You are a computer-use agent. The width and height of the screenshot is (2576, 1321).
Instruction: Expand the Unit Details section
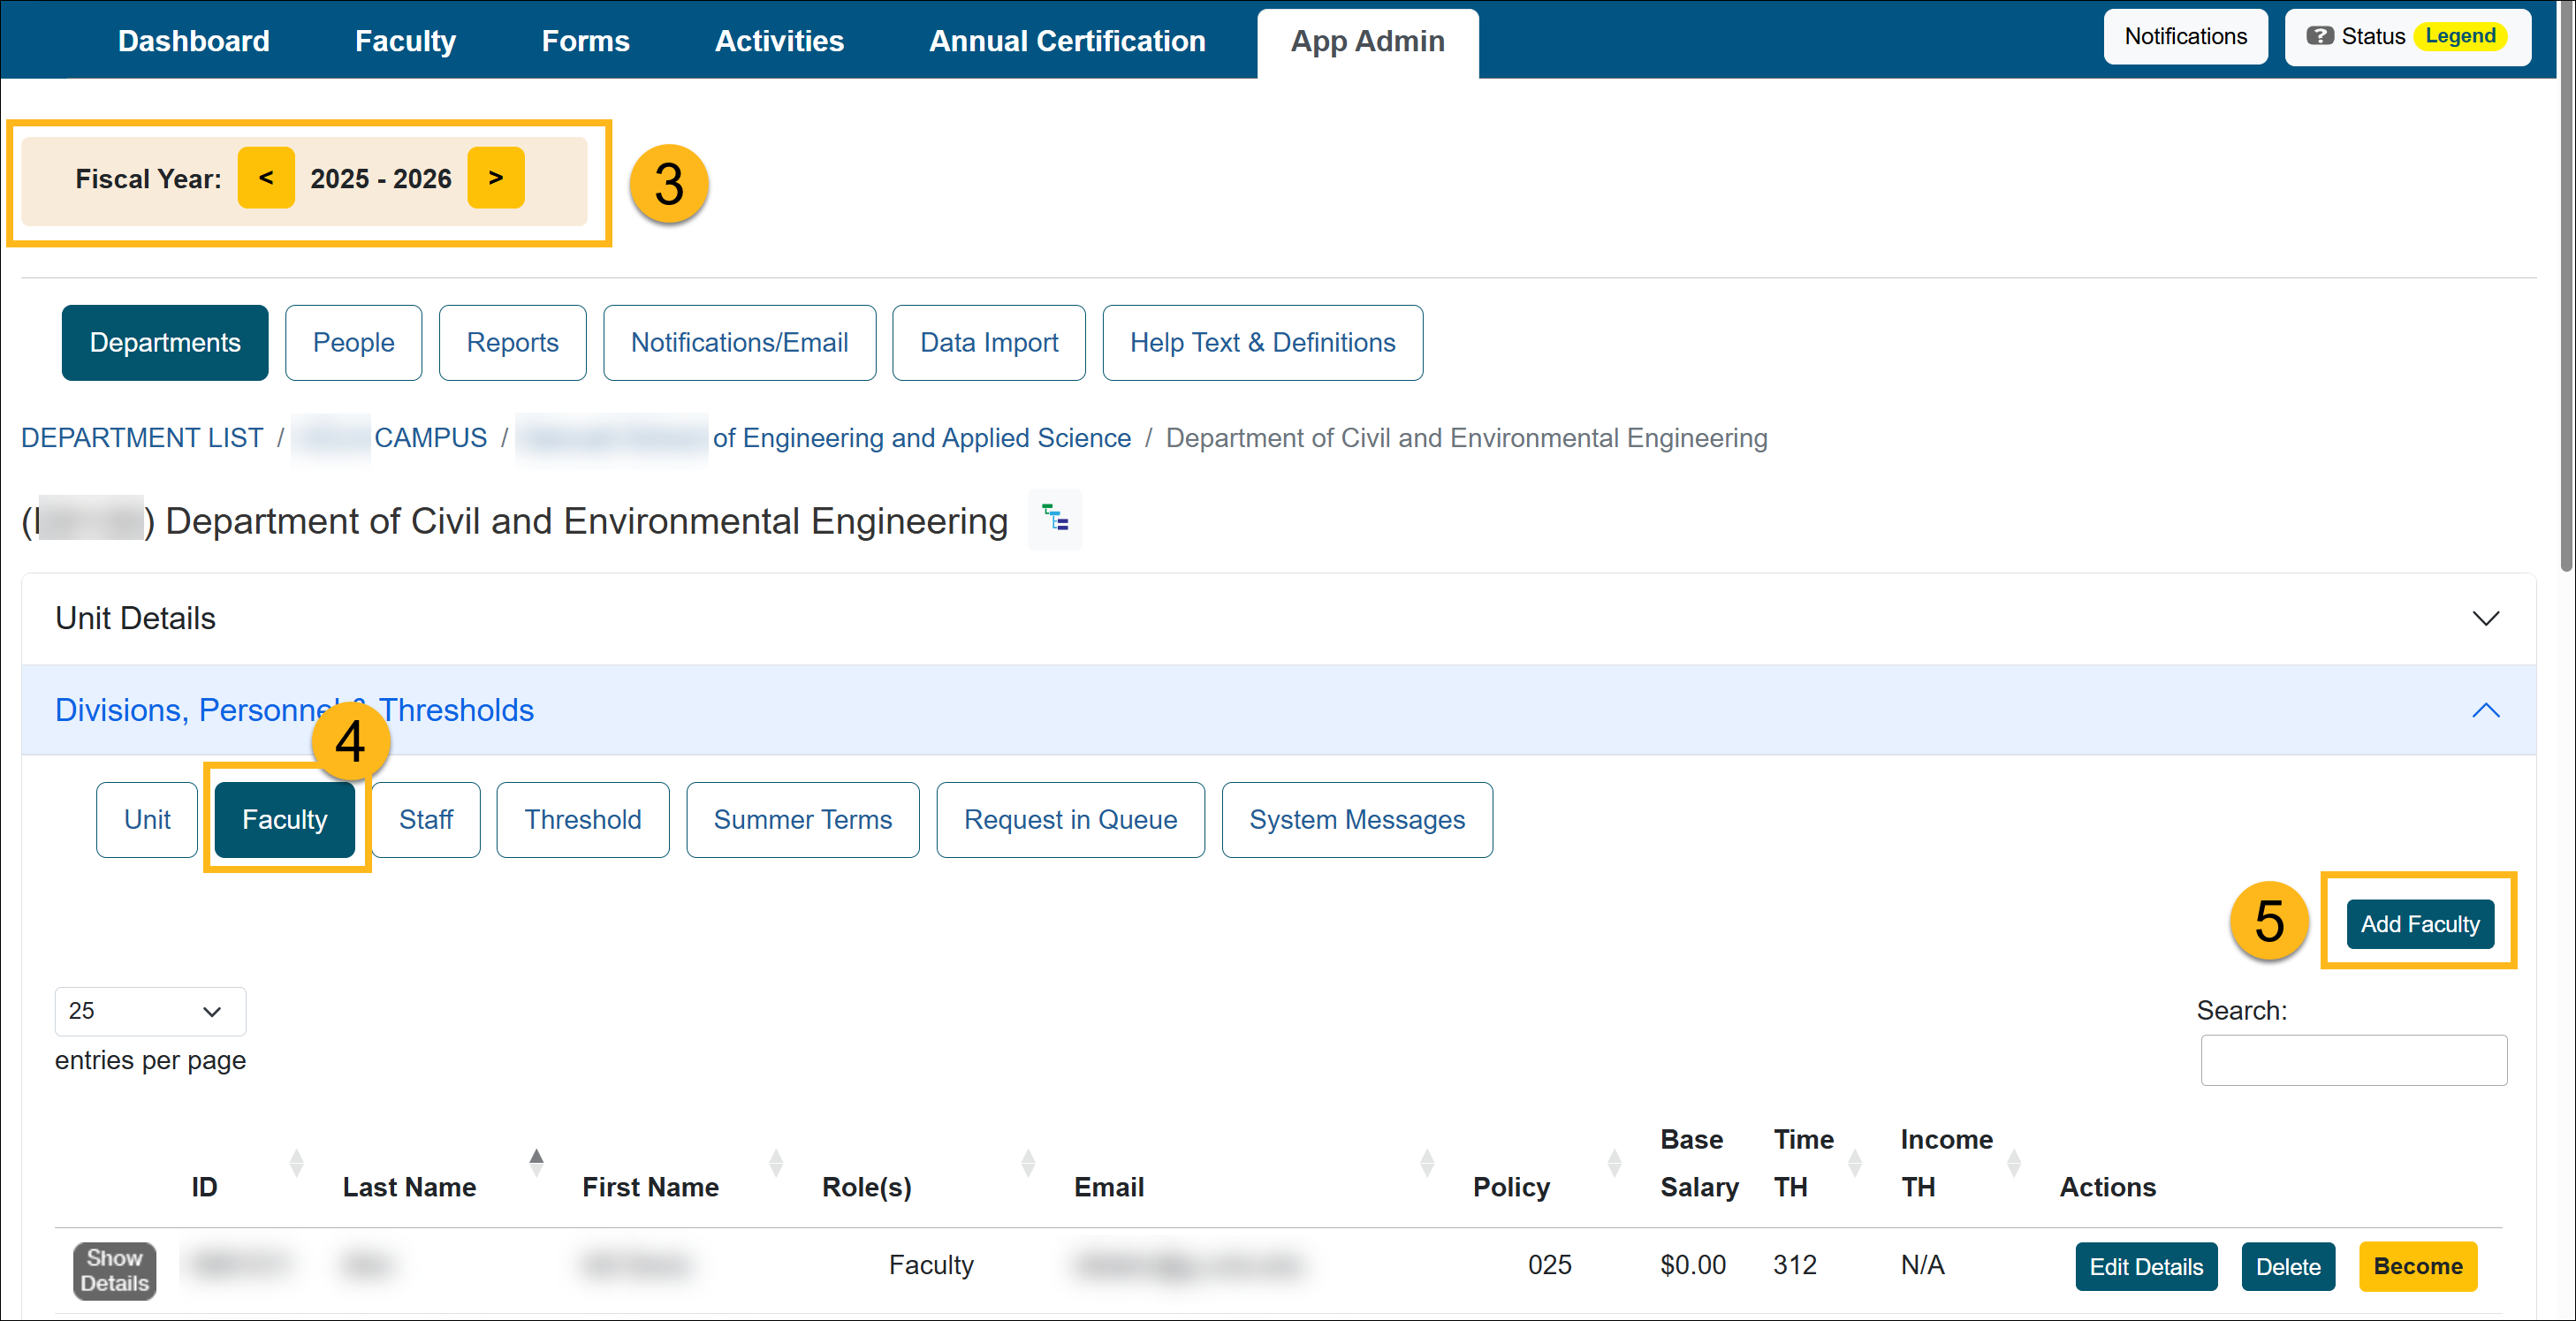[x=2487, y=618]
